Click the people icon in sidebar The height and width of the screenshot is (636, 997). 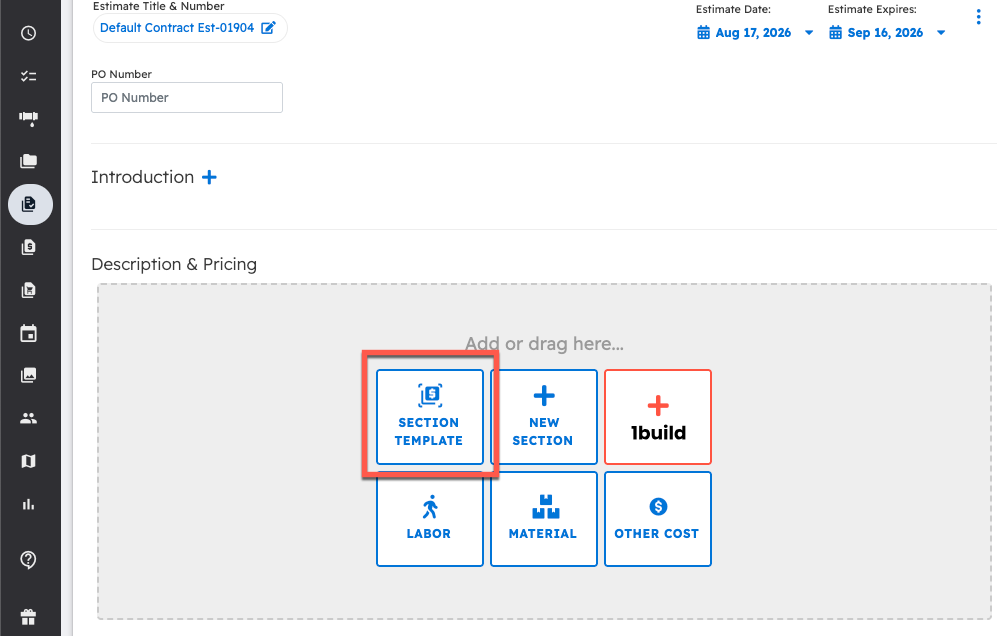tap(29, 419)
